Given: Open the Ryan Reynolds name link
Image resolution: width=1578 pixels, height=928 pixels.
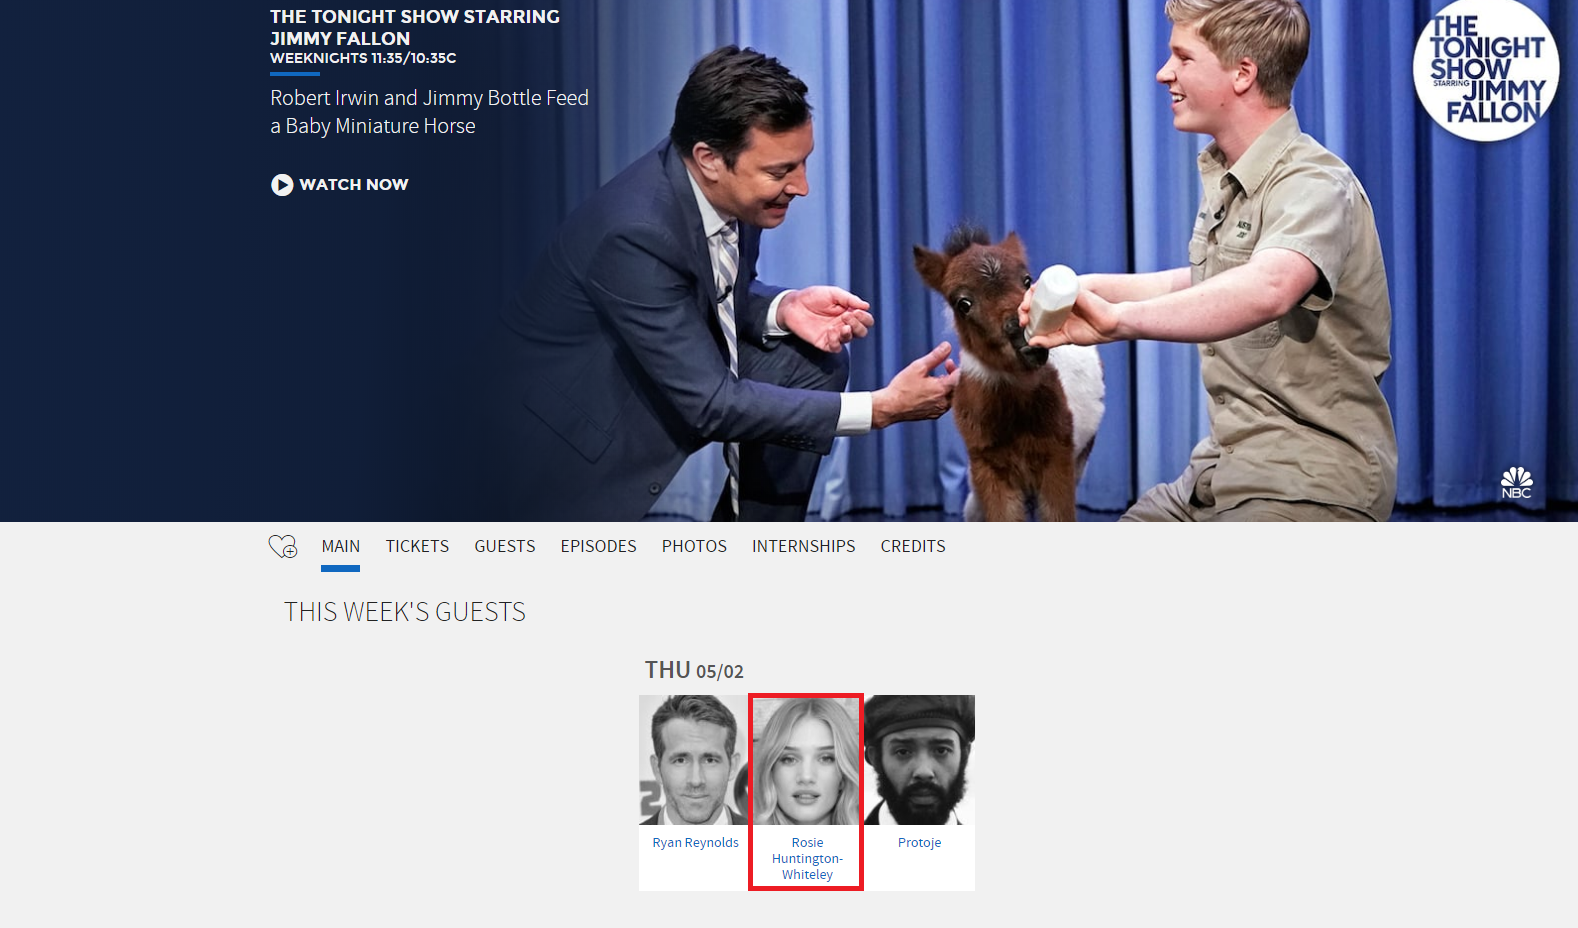Looking at the screenshot, I should click(x=695, y=843).
